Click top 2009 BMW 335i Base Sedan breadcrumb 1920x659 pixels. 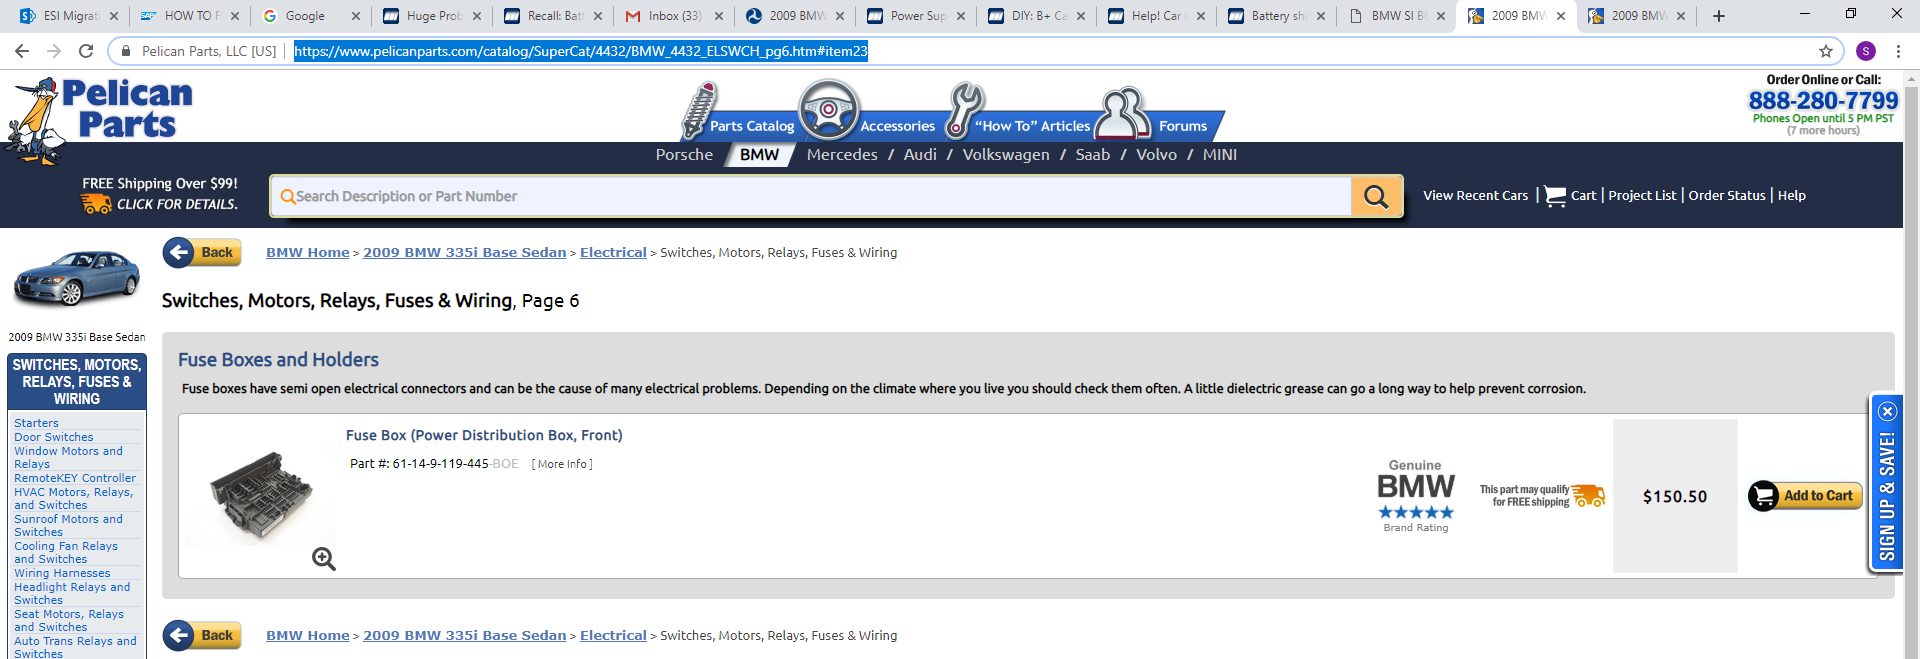coord(465,253)
